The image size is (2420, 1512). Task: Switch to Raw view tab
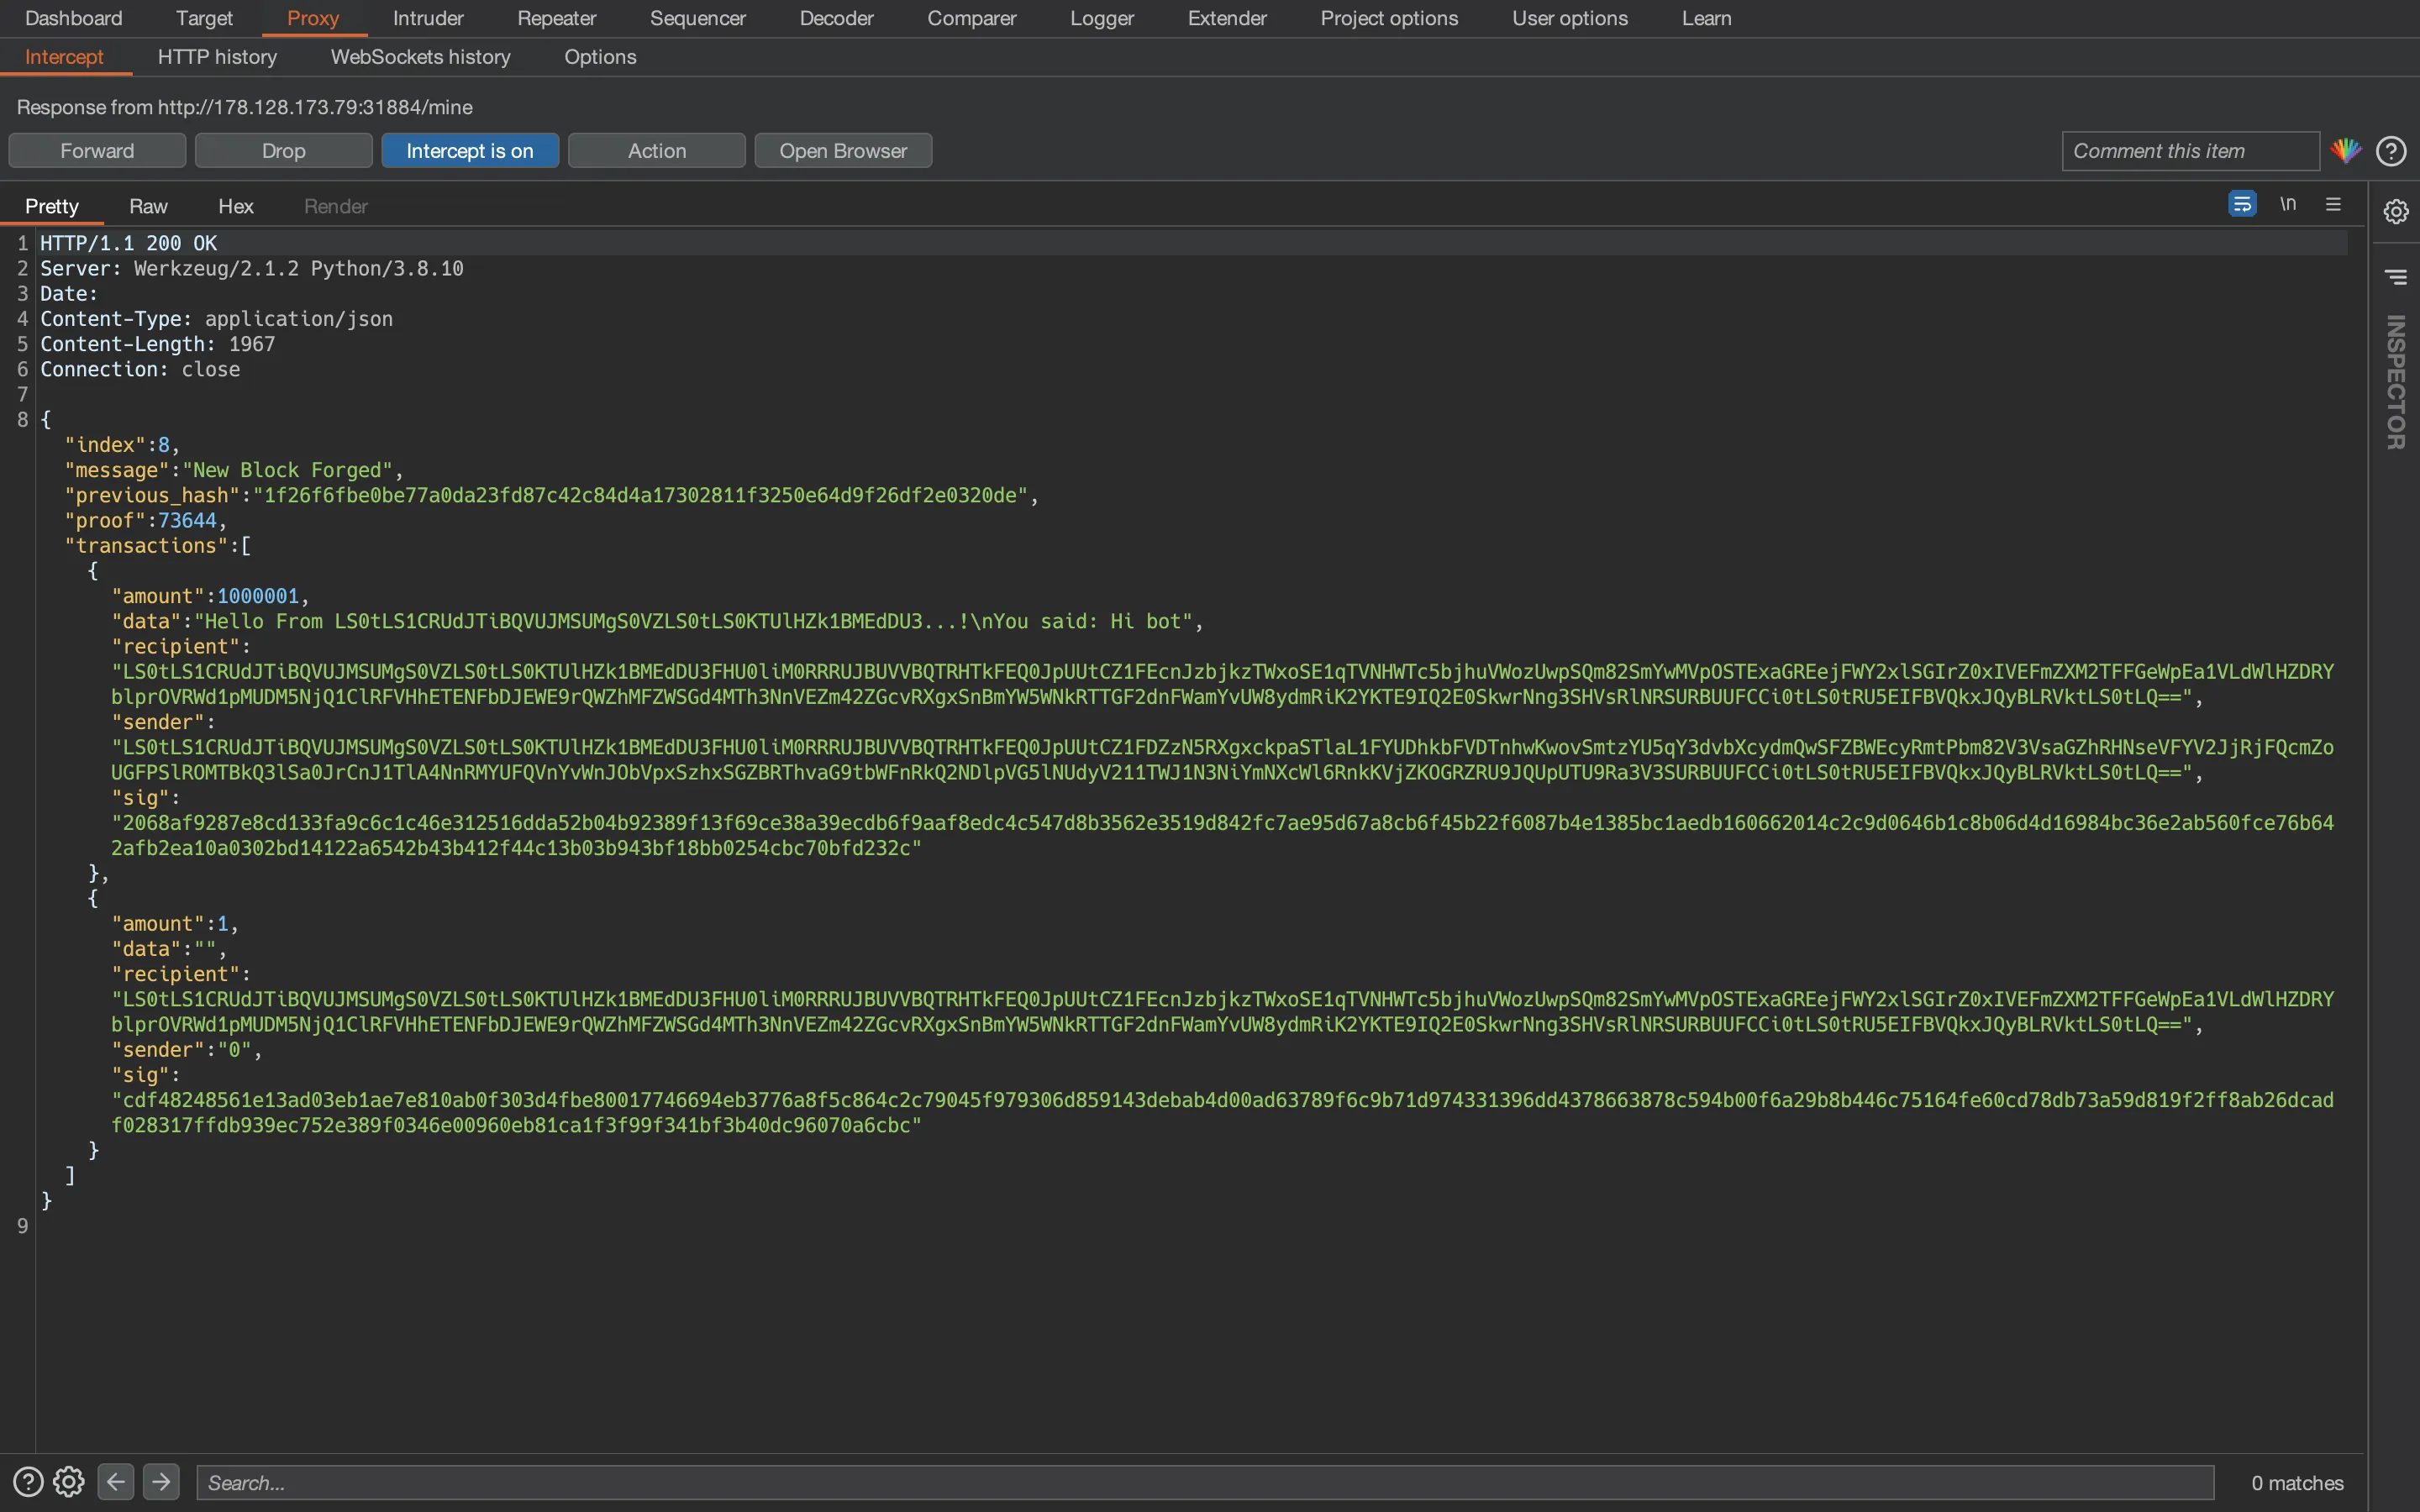148,204
